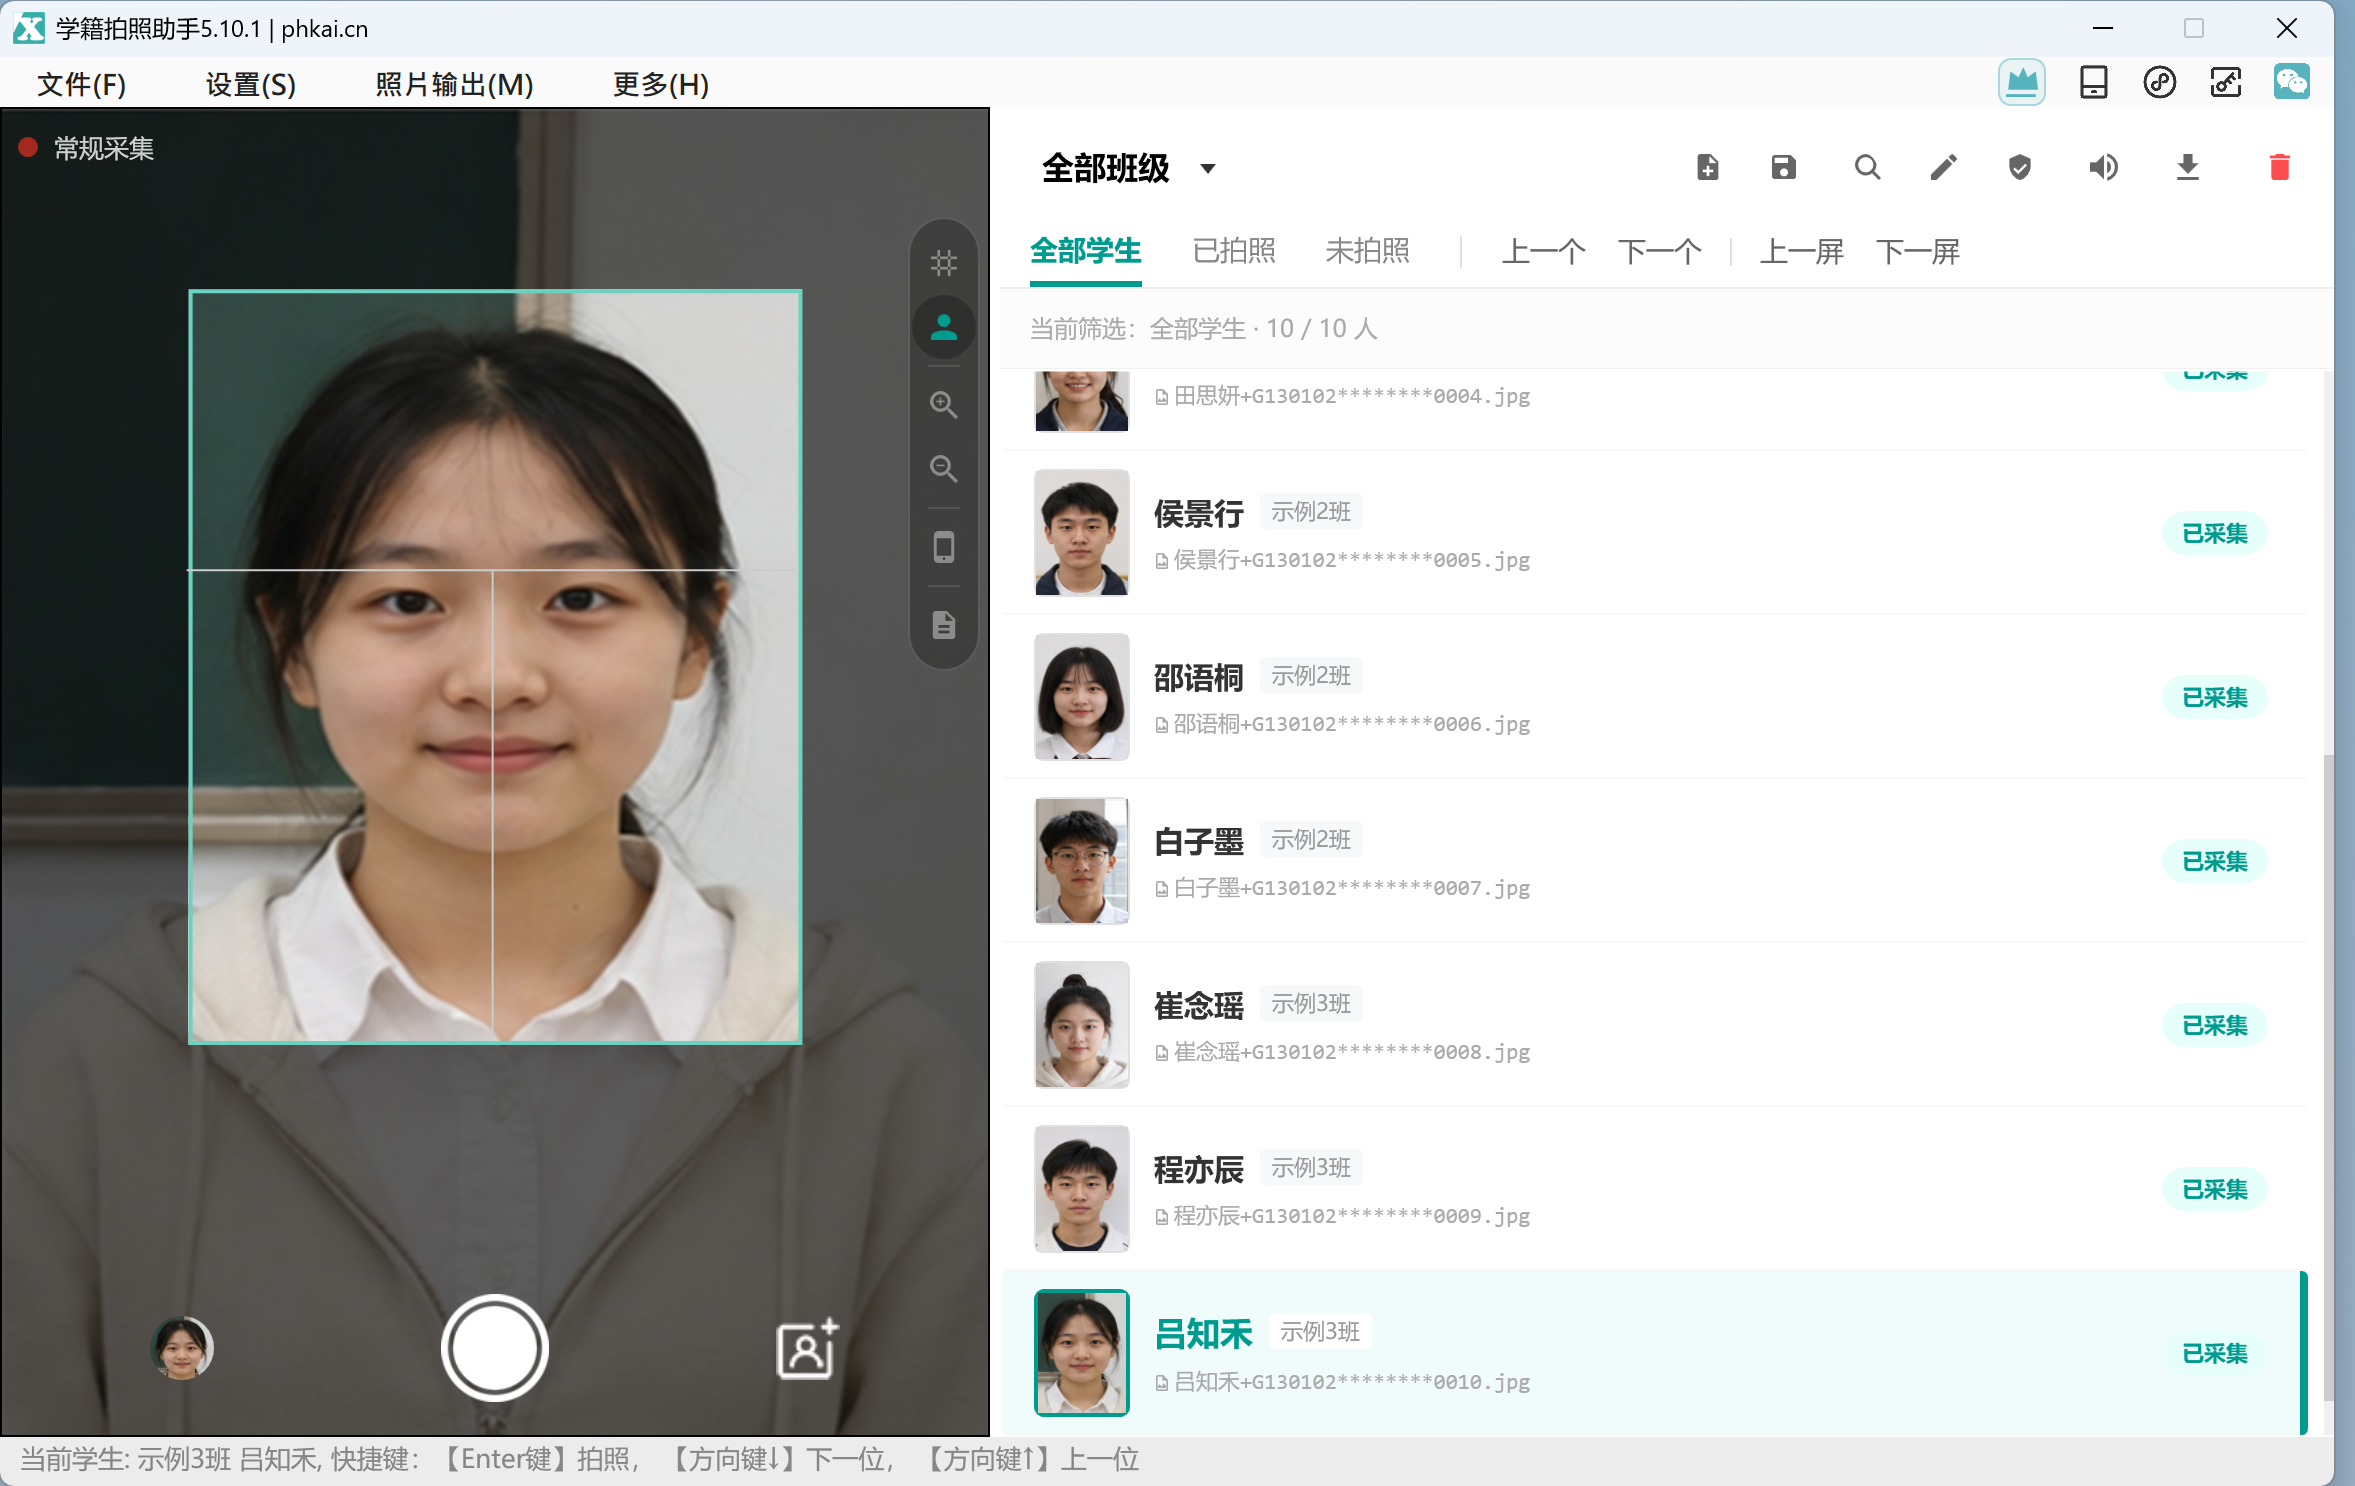2355x1486 pixels.
Task: Click the 当前筛选 filter summary text
Action: [x=1204, y=329]
